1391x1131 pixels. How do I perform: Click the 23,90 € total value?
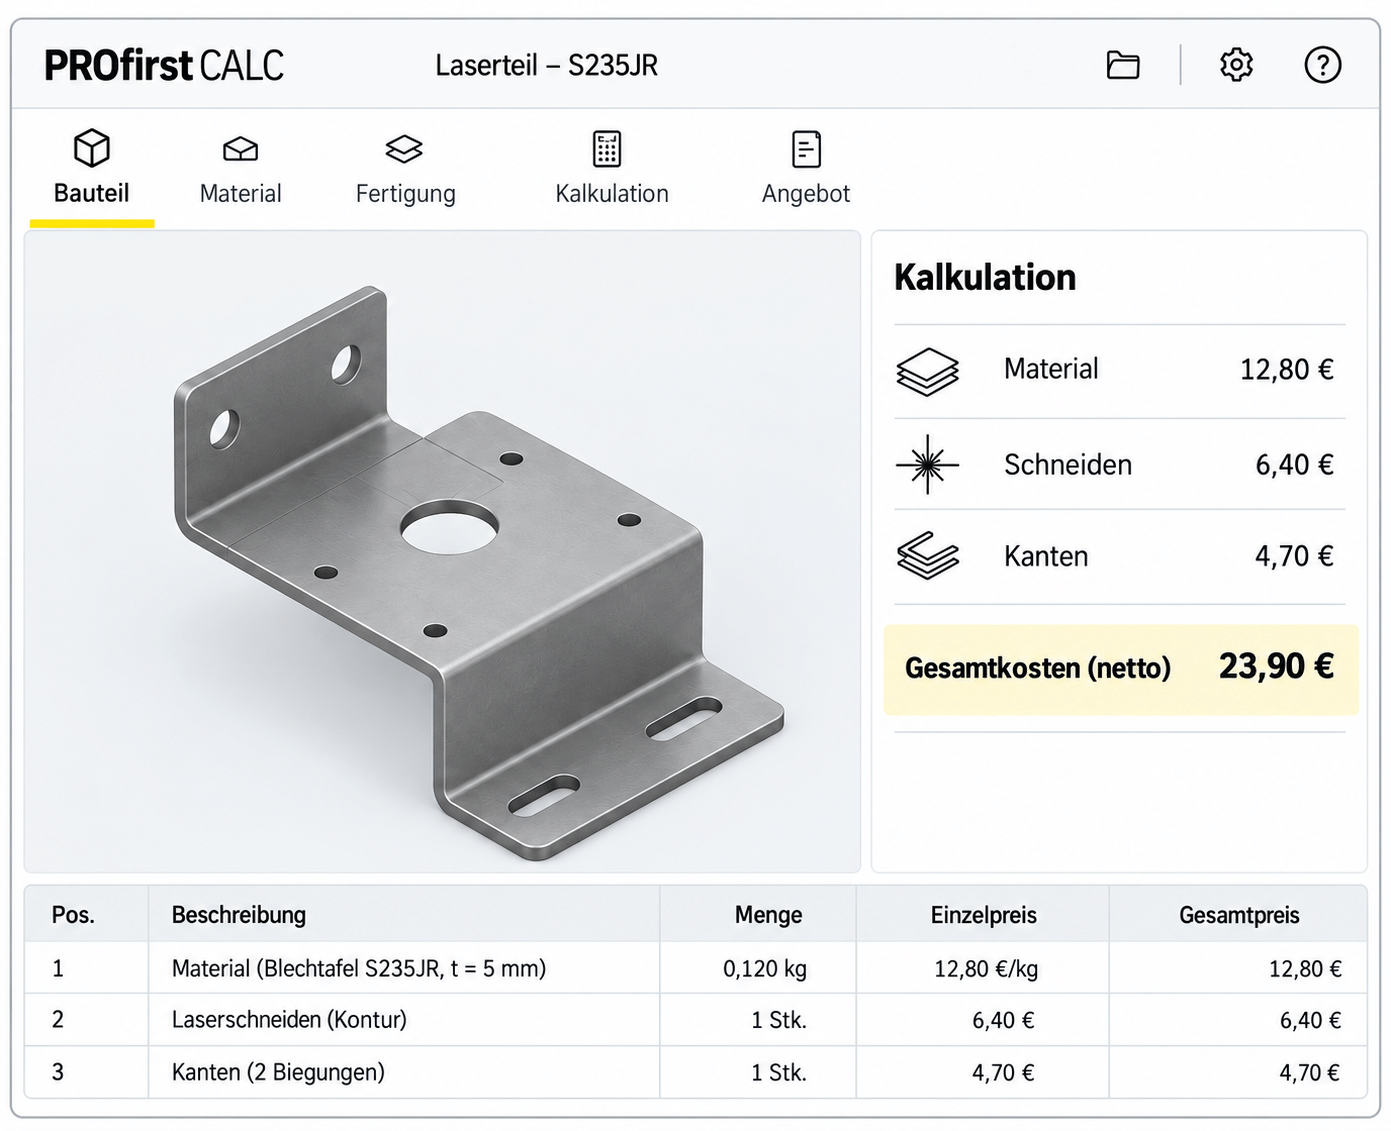point(1277,666)
